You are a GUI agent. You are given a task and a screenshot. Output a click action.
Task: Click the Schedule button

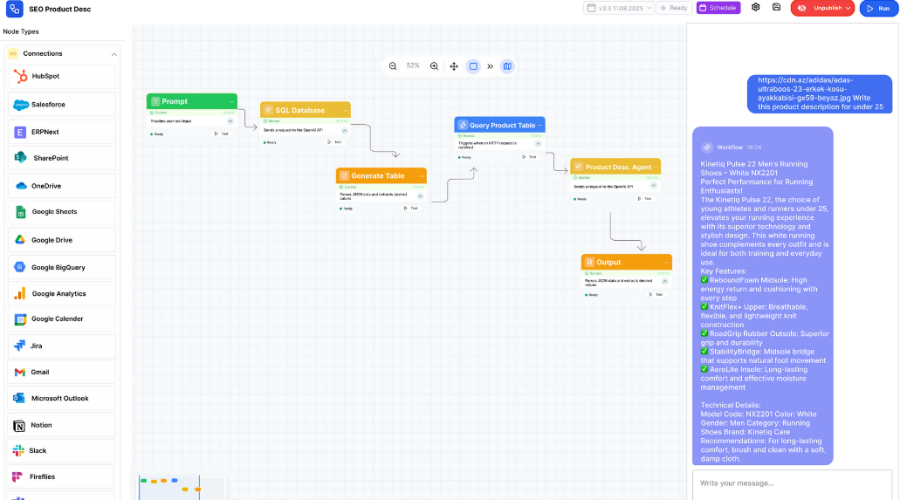pyautogui.click(x=718, y=8)
